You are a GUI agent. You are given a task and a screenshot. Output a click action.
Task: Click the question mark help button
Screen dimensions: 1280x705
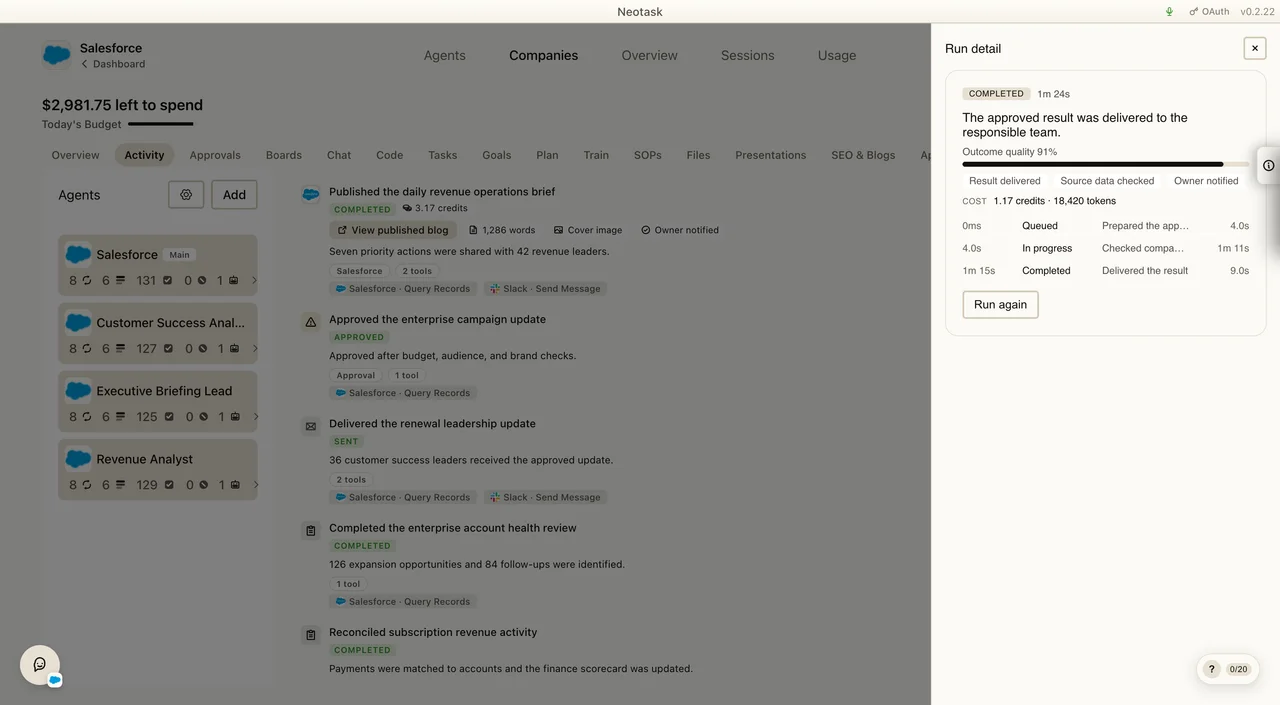pyautogui.click(x=1211, y=669)
